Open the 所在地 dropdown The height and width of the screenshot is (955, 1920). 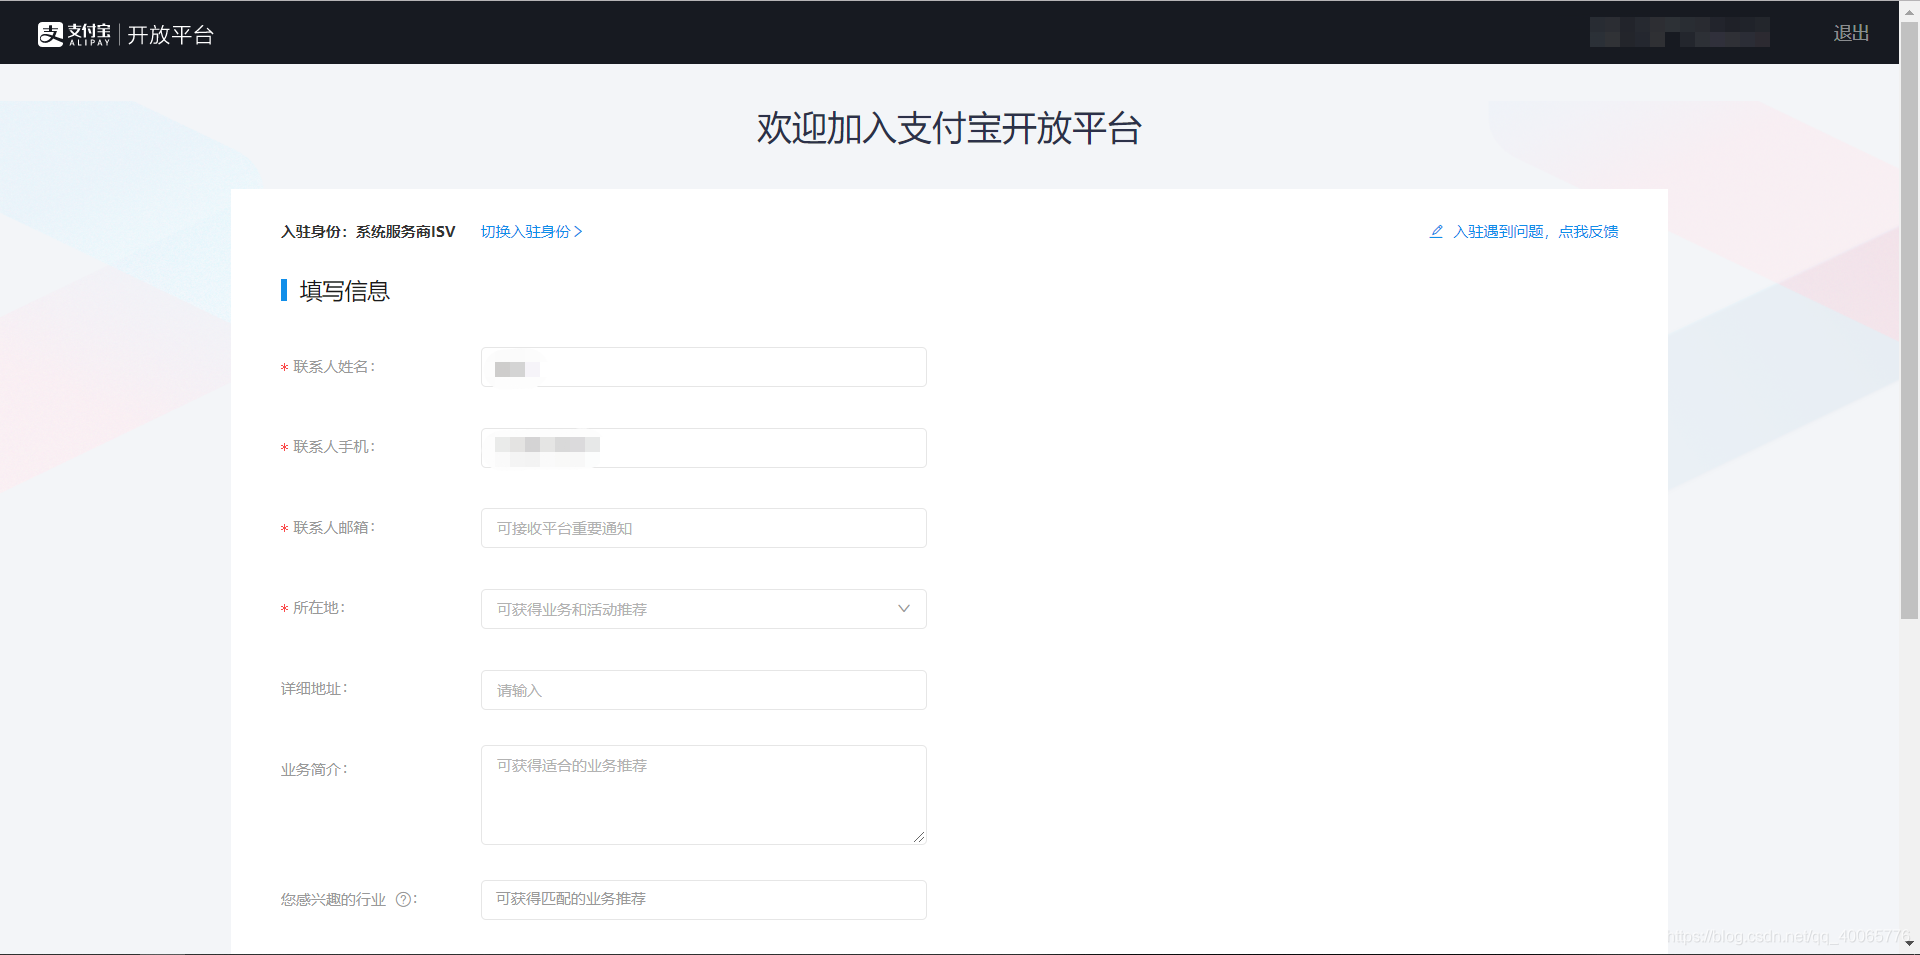[x=703, y=609]
